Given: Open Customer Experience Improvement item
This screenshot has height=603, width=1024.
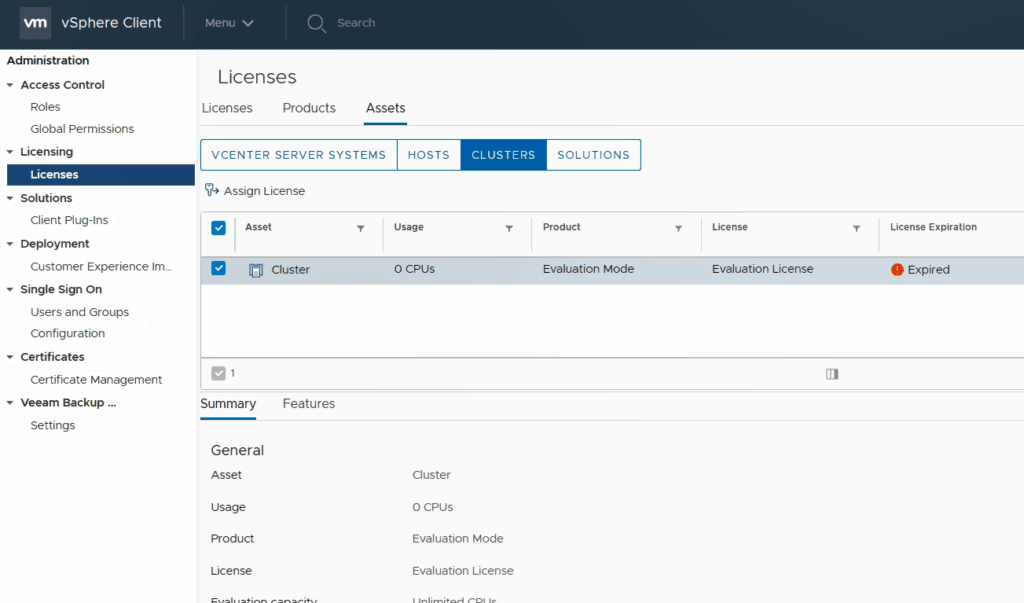Looking at the screenshot, I should [x=101, y=267].
